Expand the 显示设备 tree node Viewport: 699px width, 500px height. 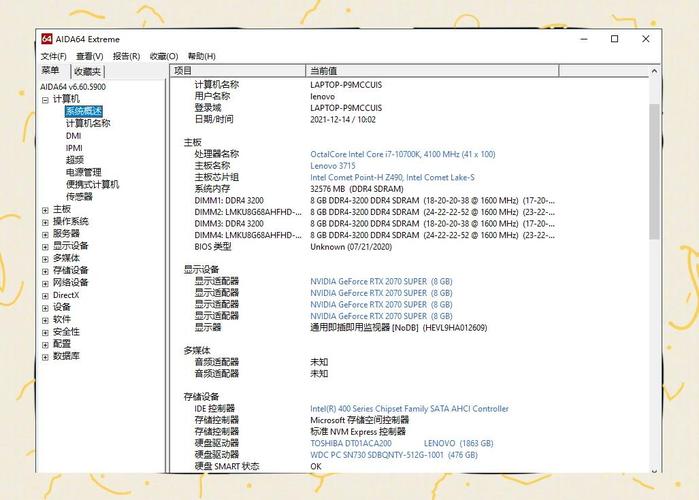[45, 246]
